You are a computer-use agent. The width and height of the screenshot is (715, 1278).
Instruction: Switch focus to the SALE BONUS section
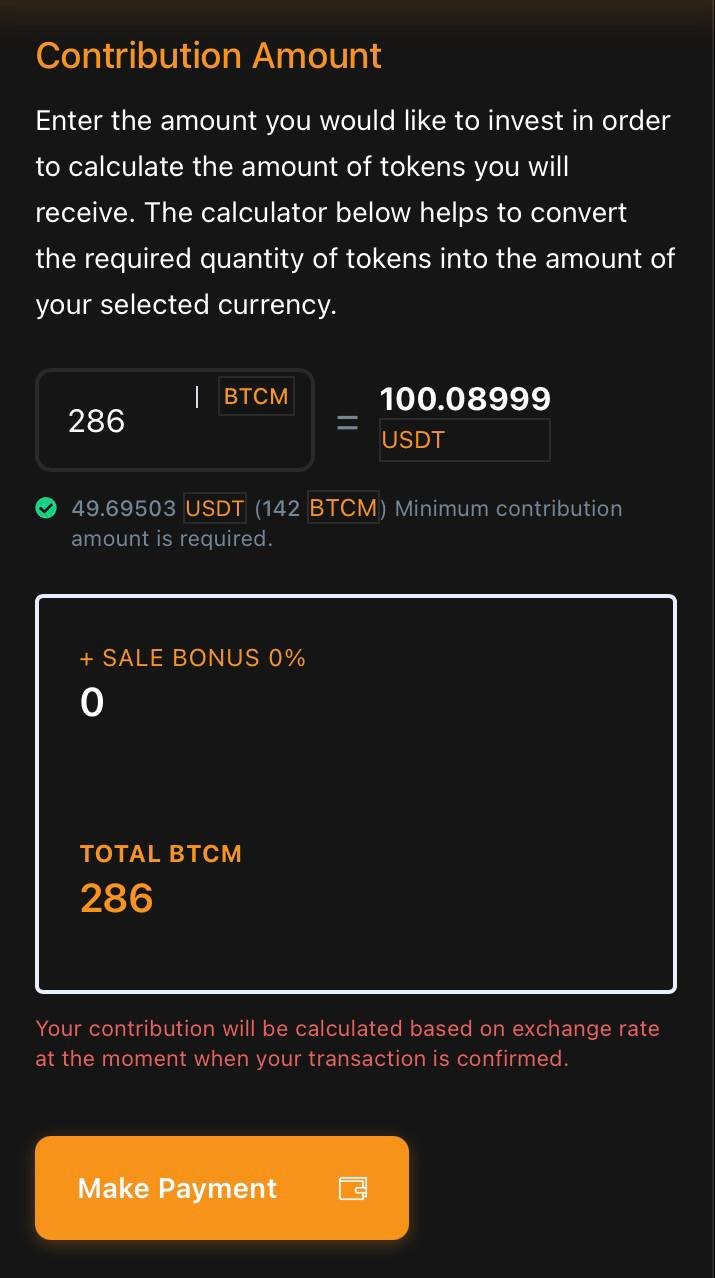pyautogui.click(x=193, y=658)
